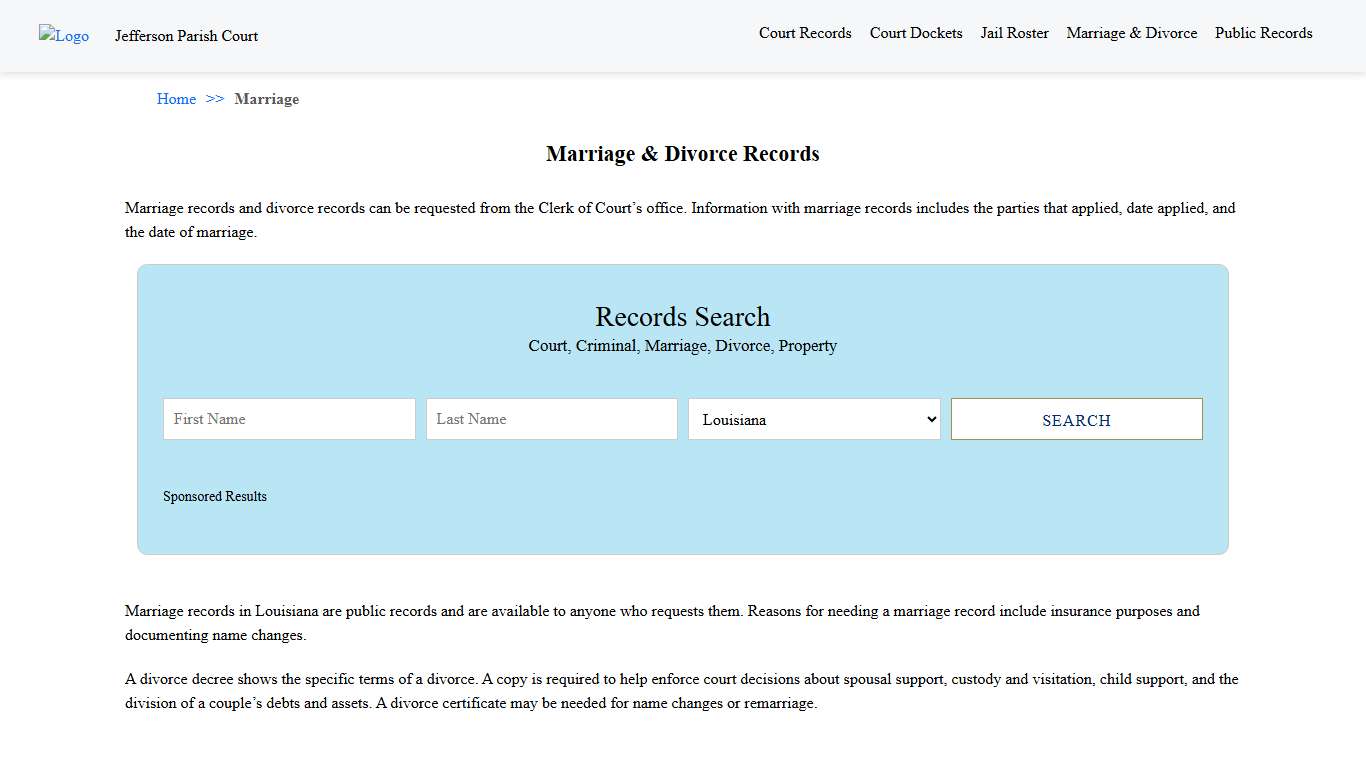Click the Records Search heading
This screenshot has height=768, width=1366.
click(x=683, y=317)
